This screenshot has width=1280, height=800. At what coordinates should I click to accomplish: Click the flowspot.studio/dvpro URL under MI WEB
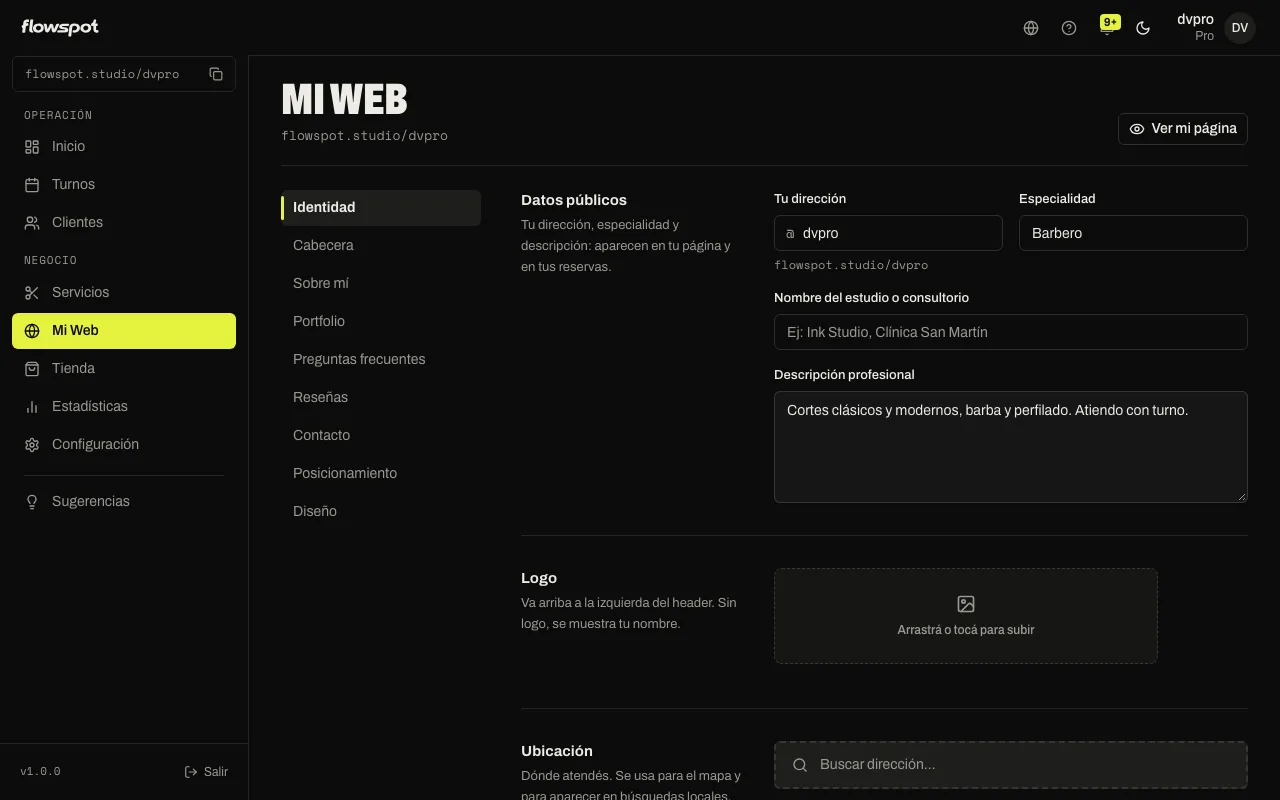365,136
